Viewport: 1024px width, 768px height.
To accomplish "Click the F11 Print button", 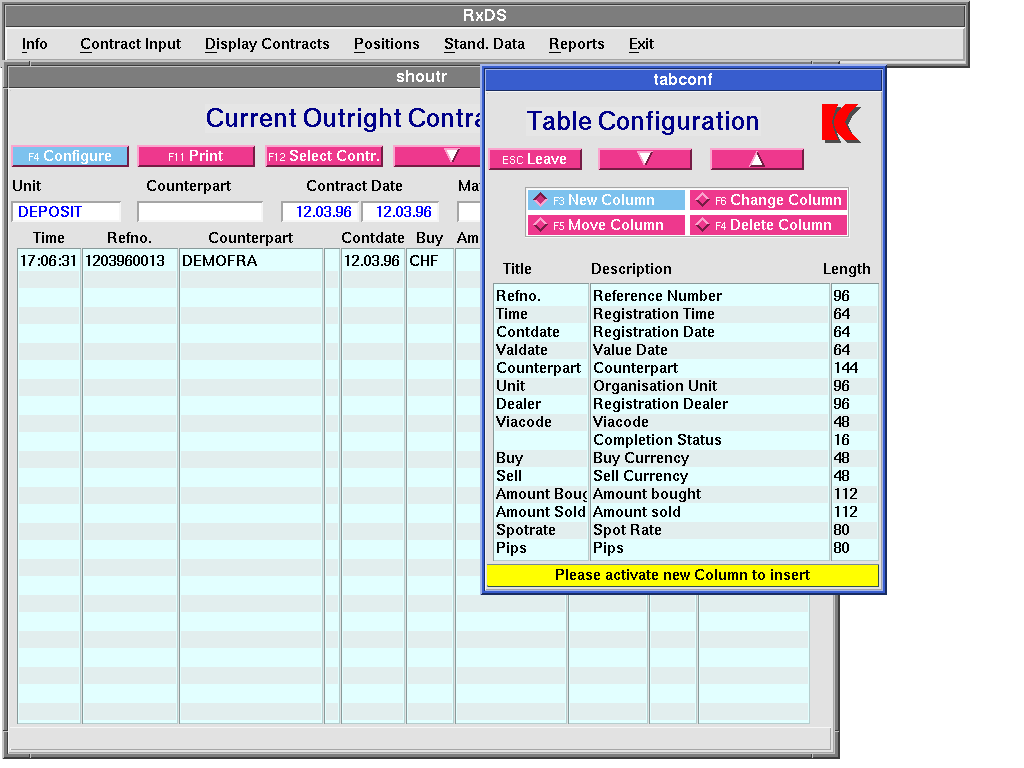I will 196,156.
